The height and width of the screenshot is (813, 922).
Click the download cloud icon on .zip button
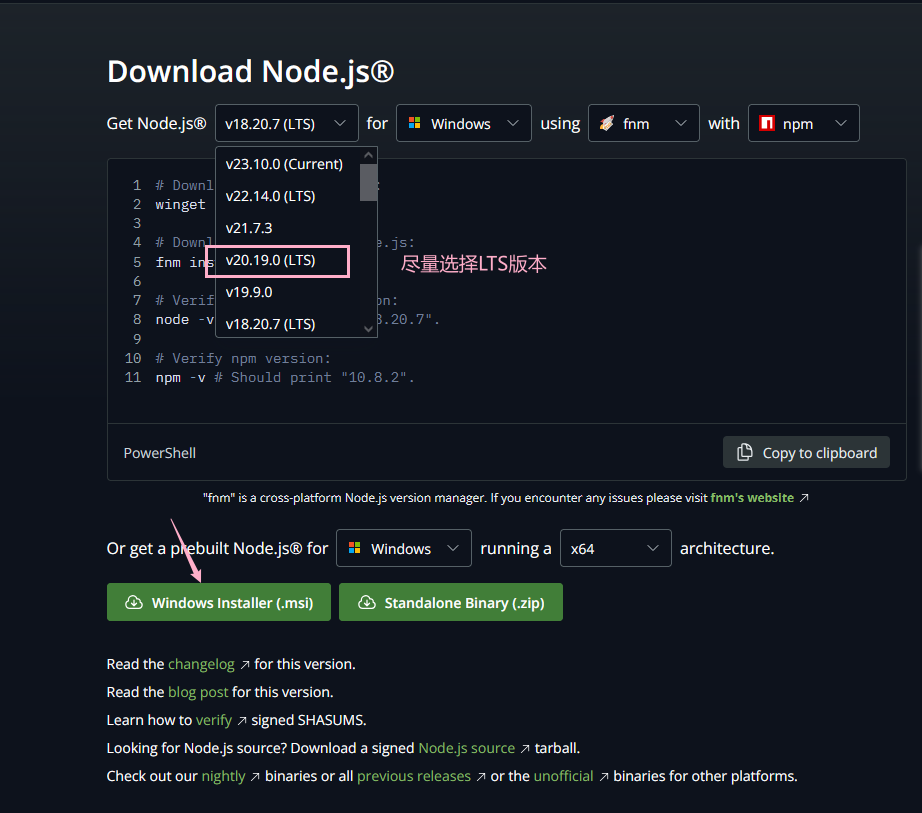[367, 603]
